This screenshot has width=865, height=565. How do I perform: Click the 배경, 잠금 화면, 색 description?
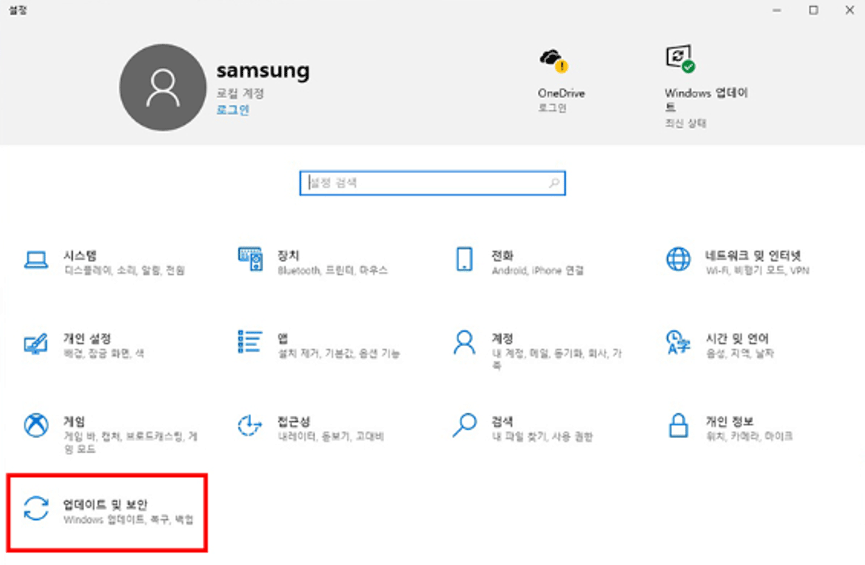click(x=104, y=353)
